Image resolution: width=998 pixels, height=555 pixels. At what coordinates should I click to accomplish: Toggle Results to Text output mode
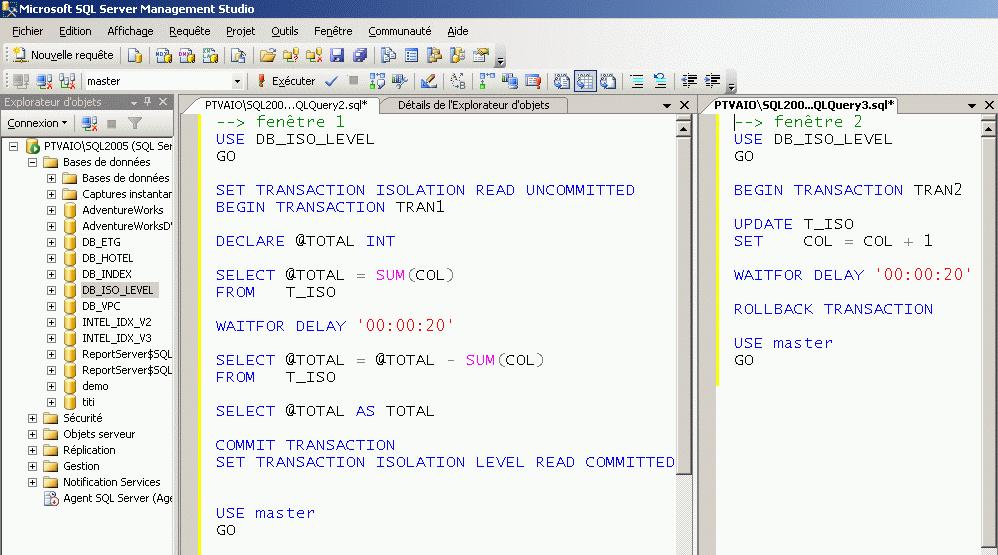tap(562, 81)
